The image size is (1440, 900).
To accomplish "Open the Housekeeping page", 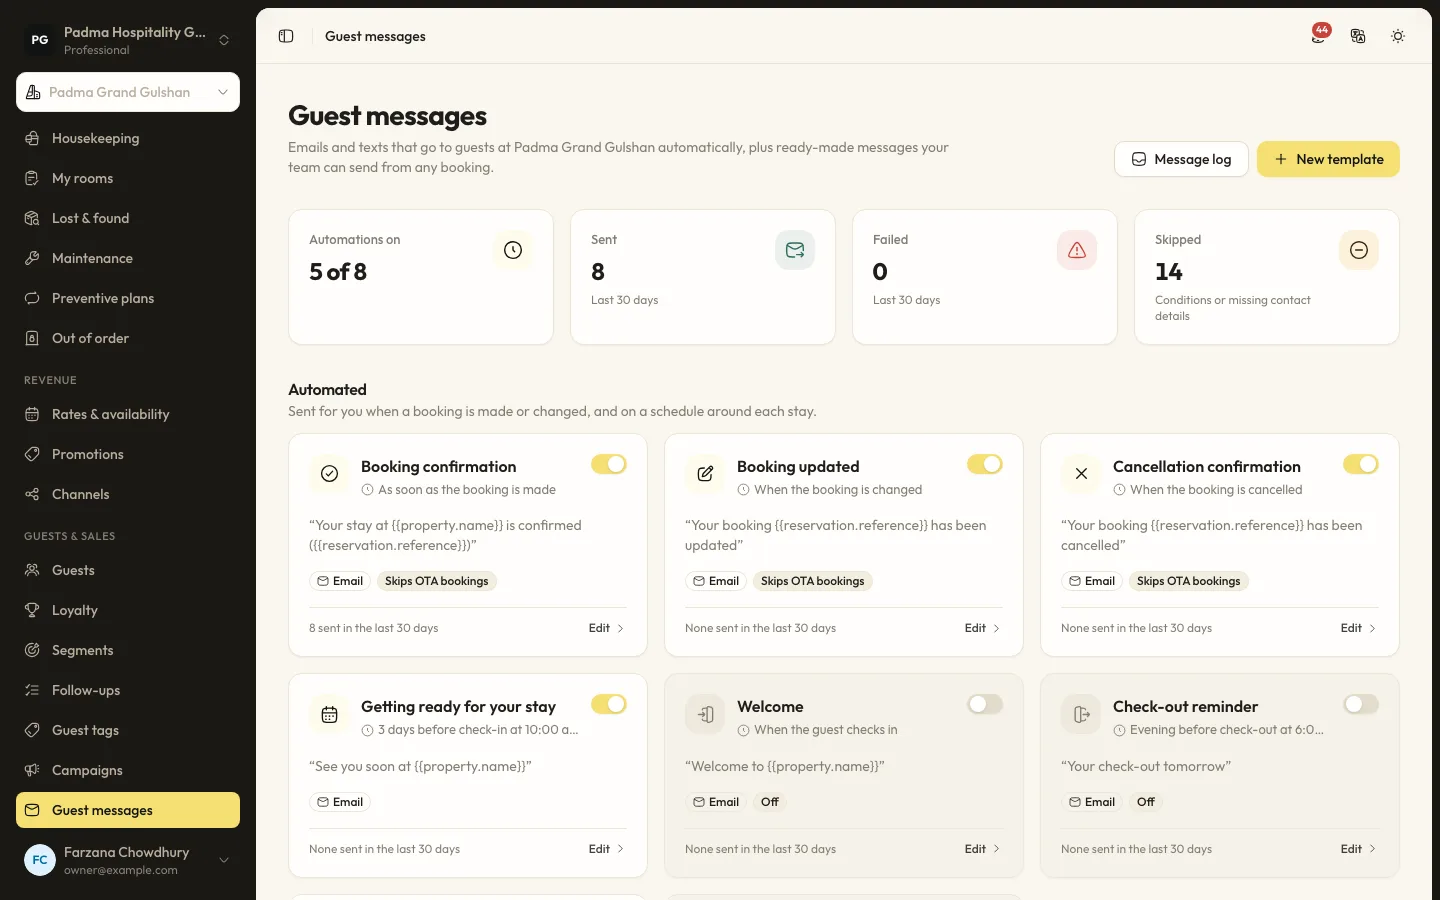I will [128, 138].
